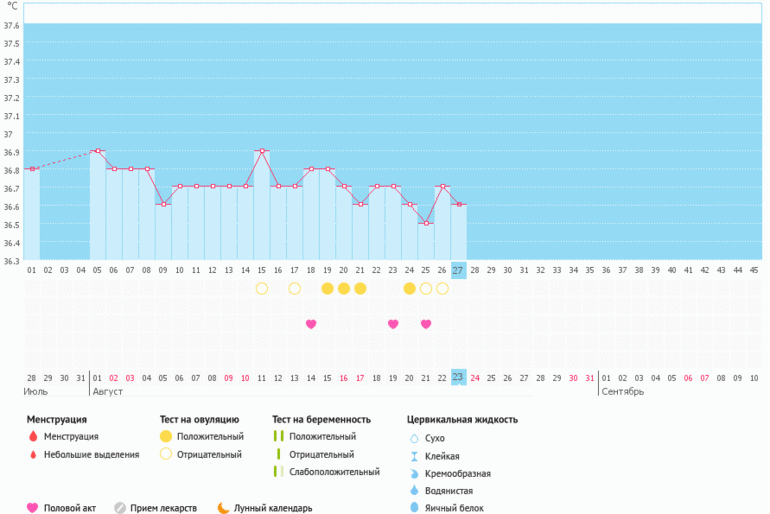Open the Лунный календарь moon icon

point(223,507)
